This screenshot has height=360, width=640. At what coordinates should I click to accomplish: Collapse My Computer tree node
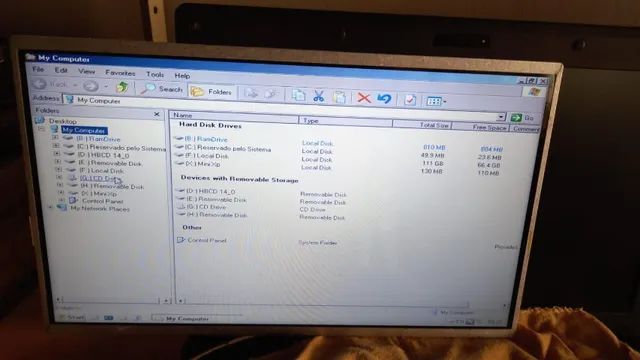click(x=42, y=129)
